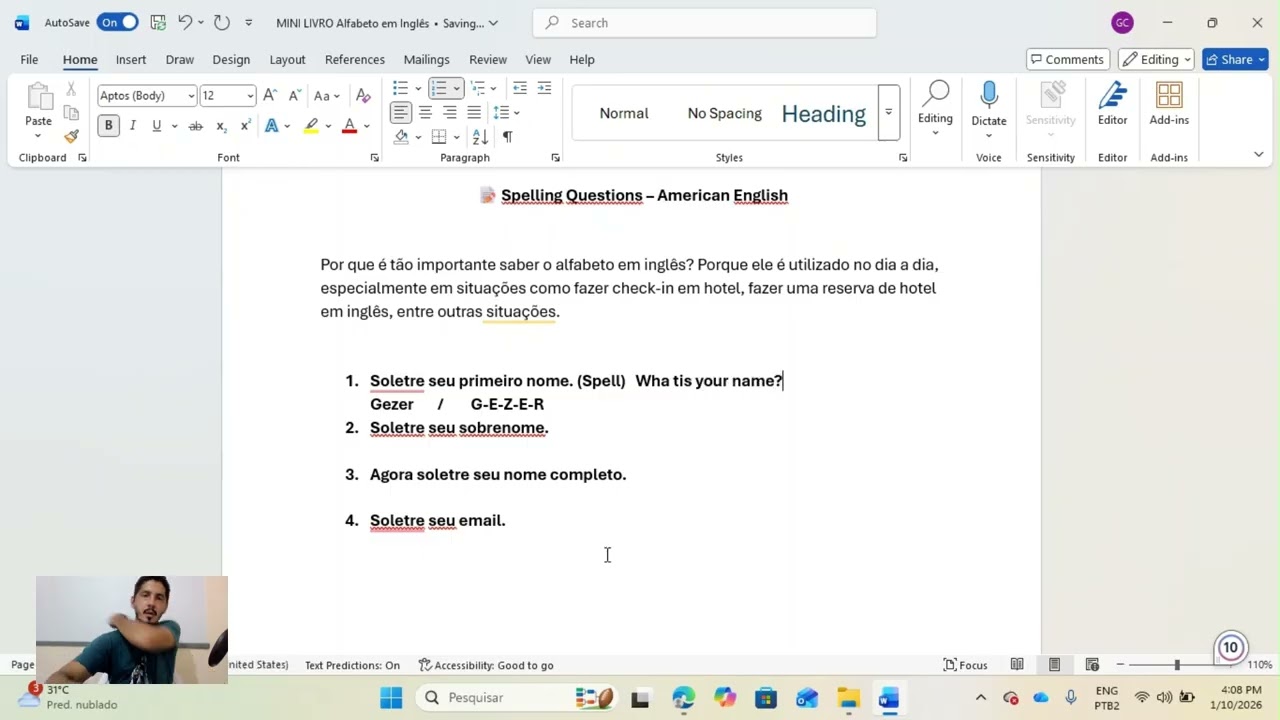This screenshot has width=1280, height=720.
Task: Open the Change Case Aa dropdown
Action: pyautogui.click(x=327, y=96)
